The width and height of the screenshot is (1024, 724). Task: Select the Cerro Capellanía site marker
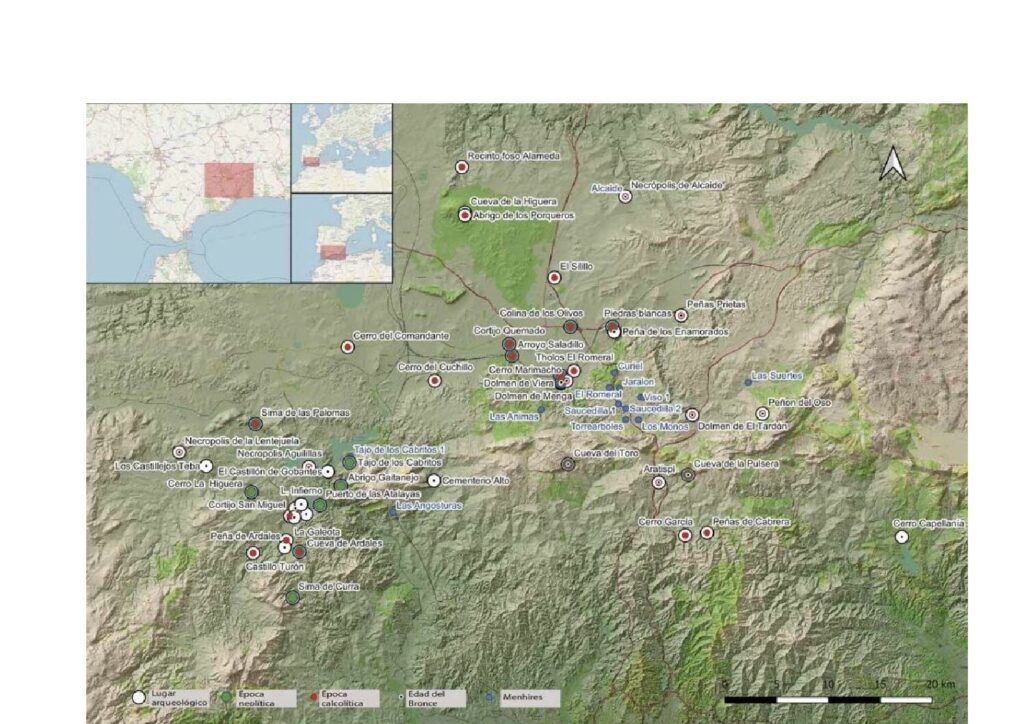click(x=901, y=536)
